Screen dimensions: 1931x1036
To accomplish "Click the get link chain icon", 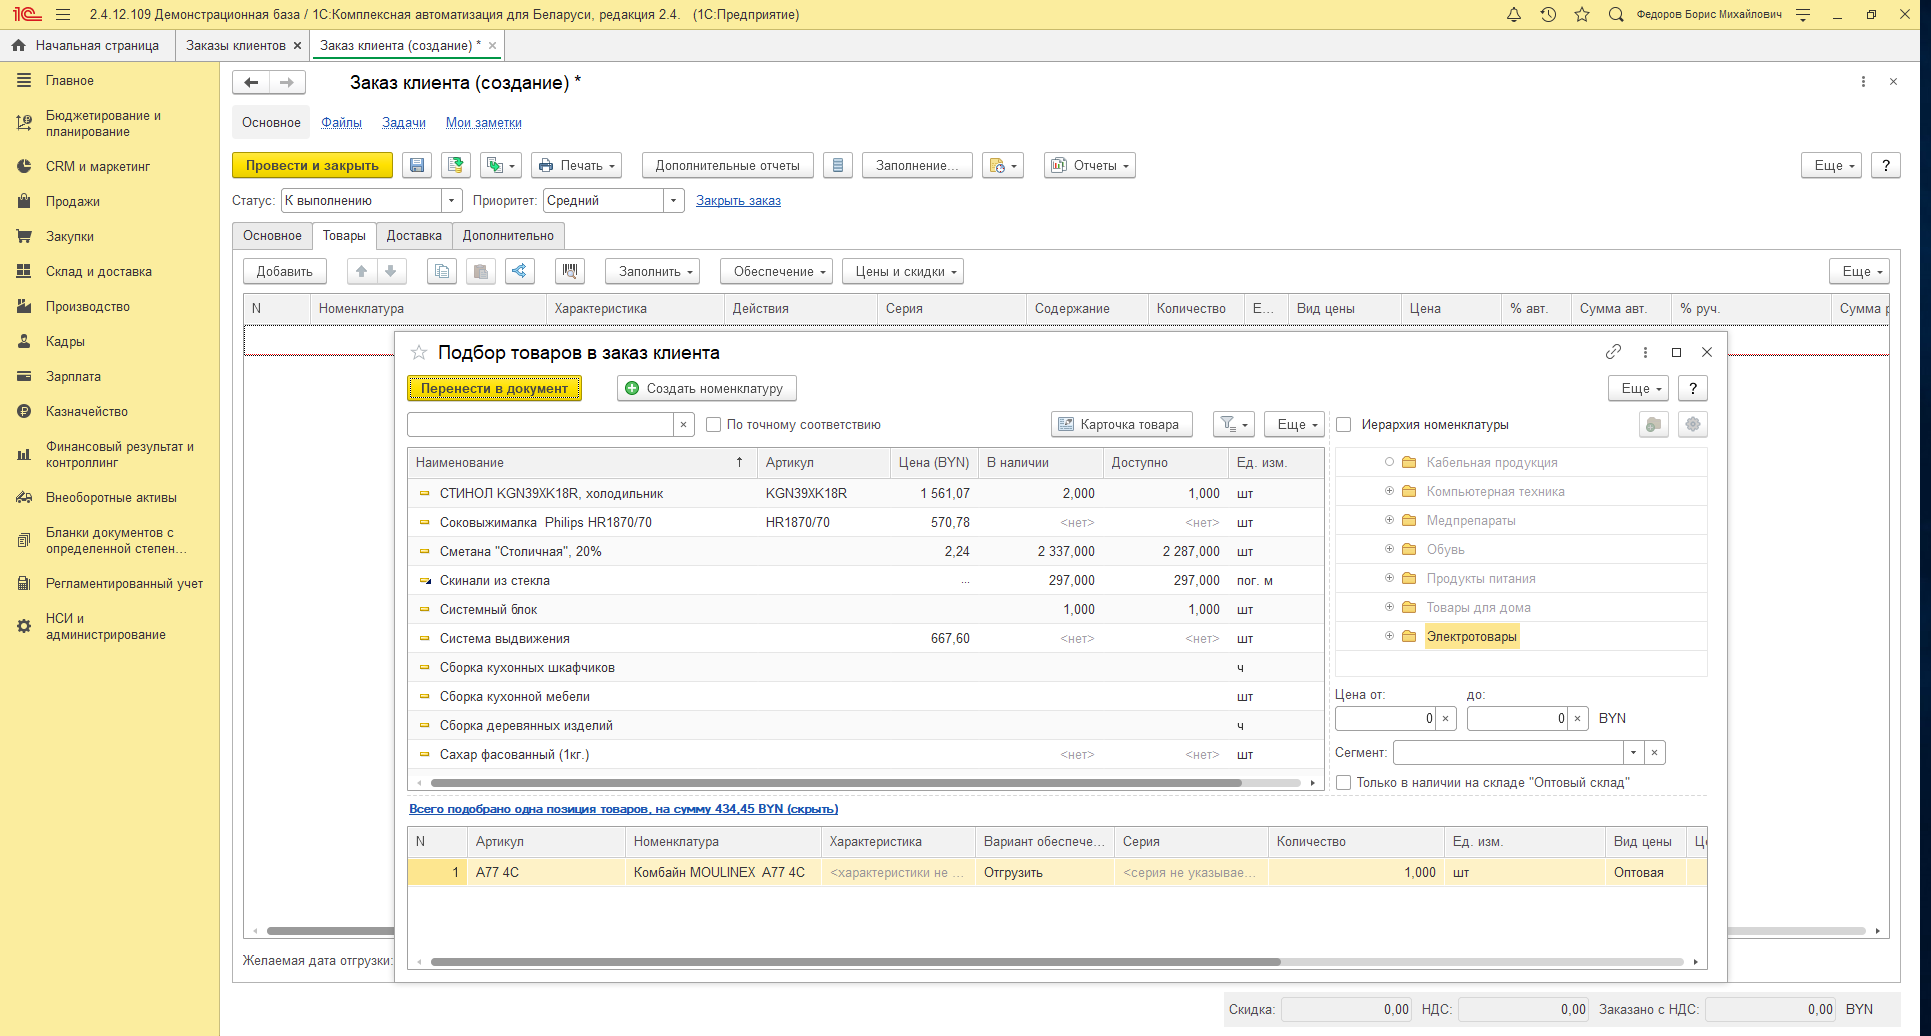I will click(x=1613, y=352).
